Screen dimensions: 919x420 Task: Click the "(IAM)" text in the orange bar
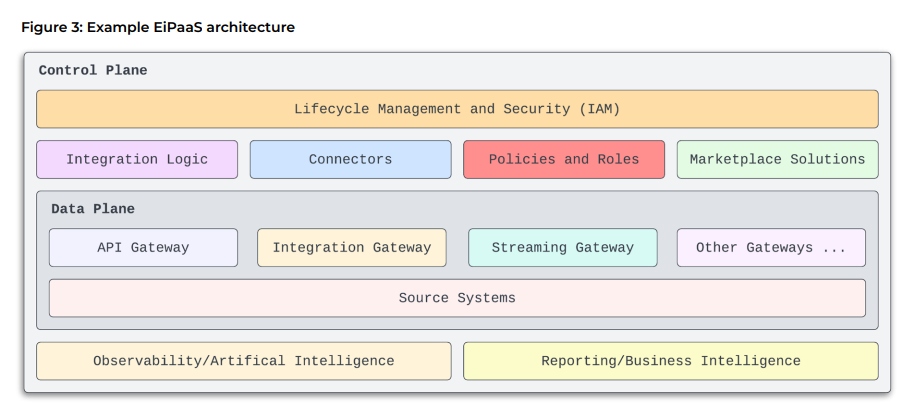coord(598,109)
